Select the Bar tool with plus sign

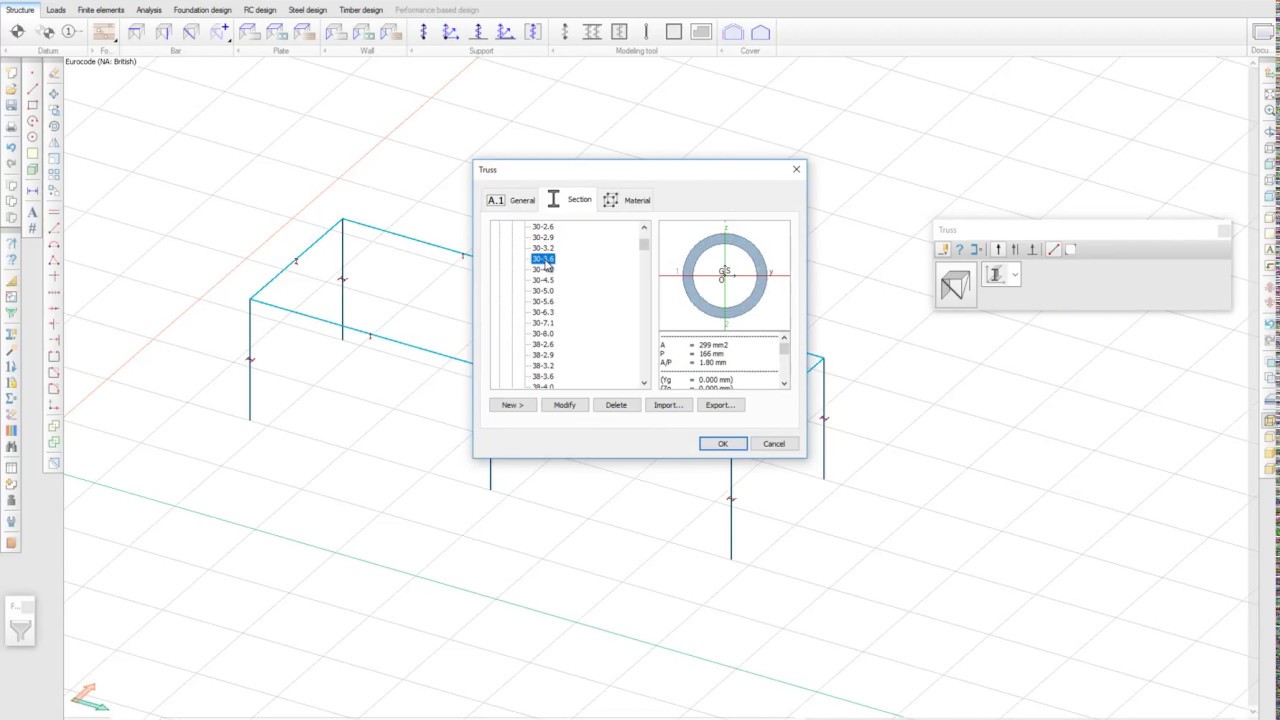click(x=219, y=32)
